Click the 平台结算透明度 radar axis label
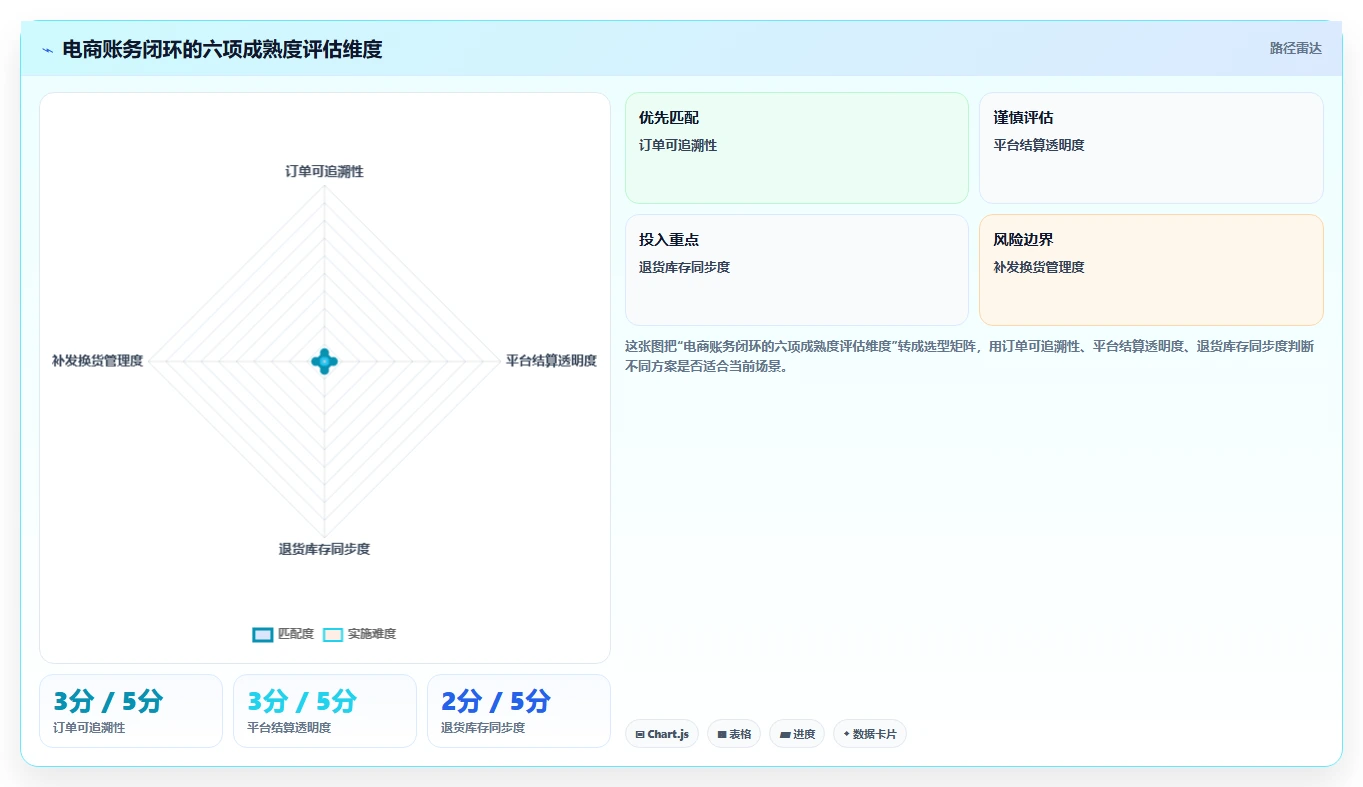Image resolution: width=1363 pixels, height=787 pixels. (551, 361)
